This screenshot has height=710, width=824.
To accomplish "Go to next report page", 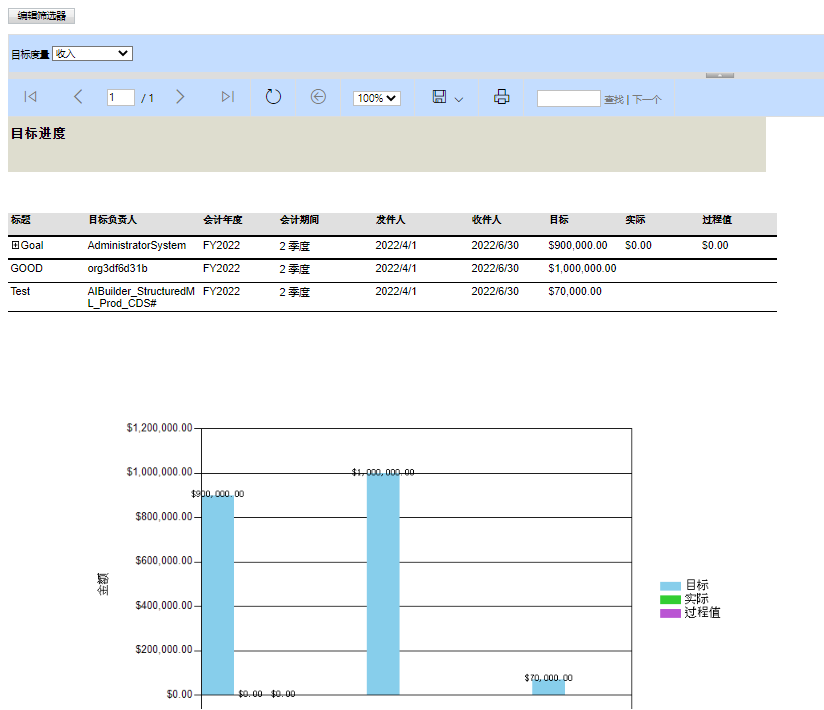I will (180, 97).
